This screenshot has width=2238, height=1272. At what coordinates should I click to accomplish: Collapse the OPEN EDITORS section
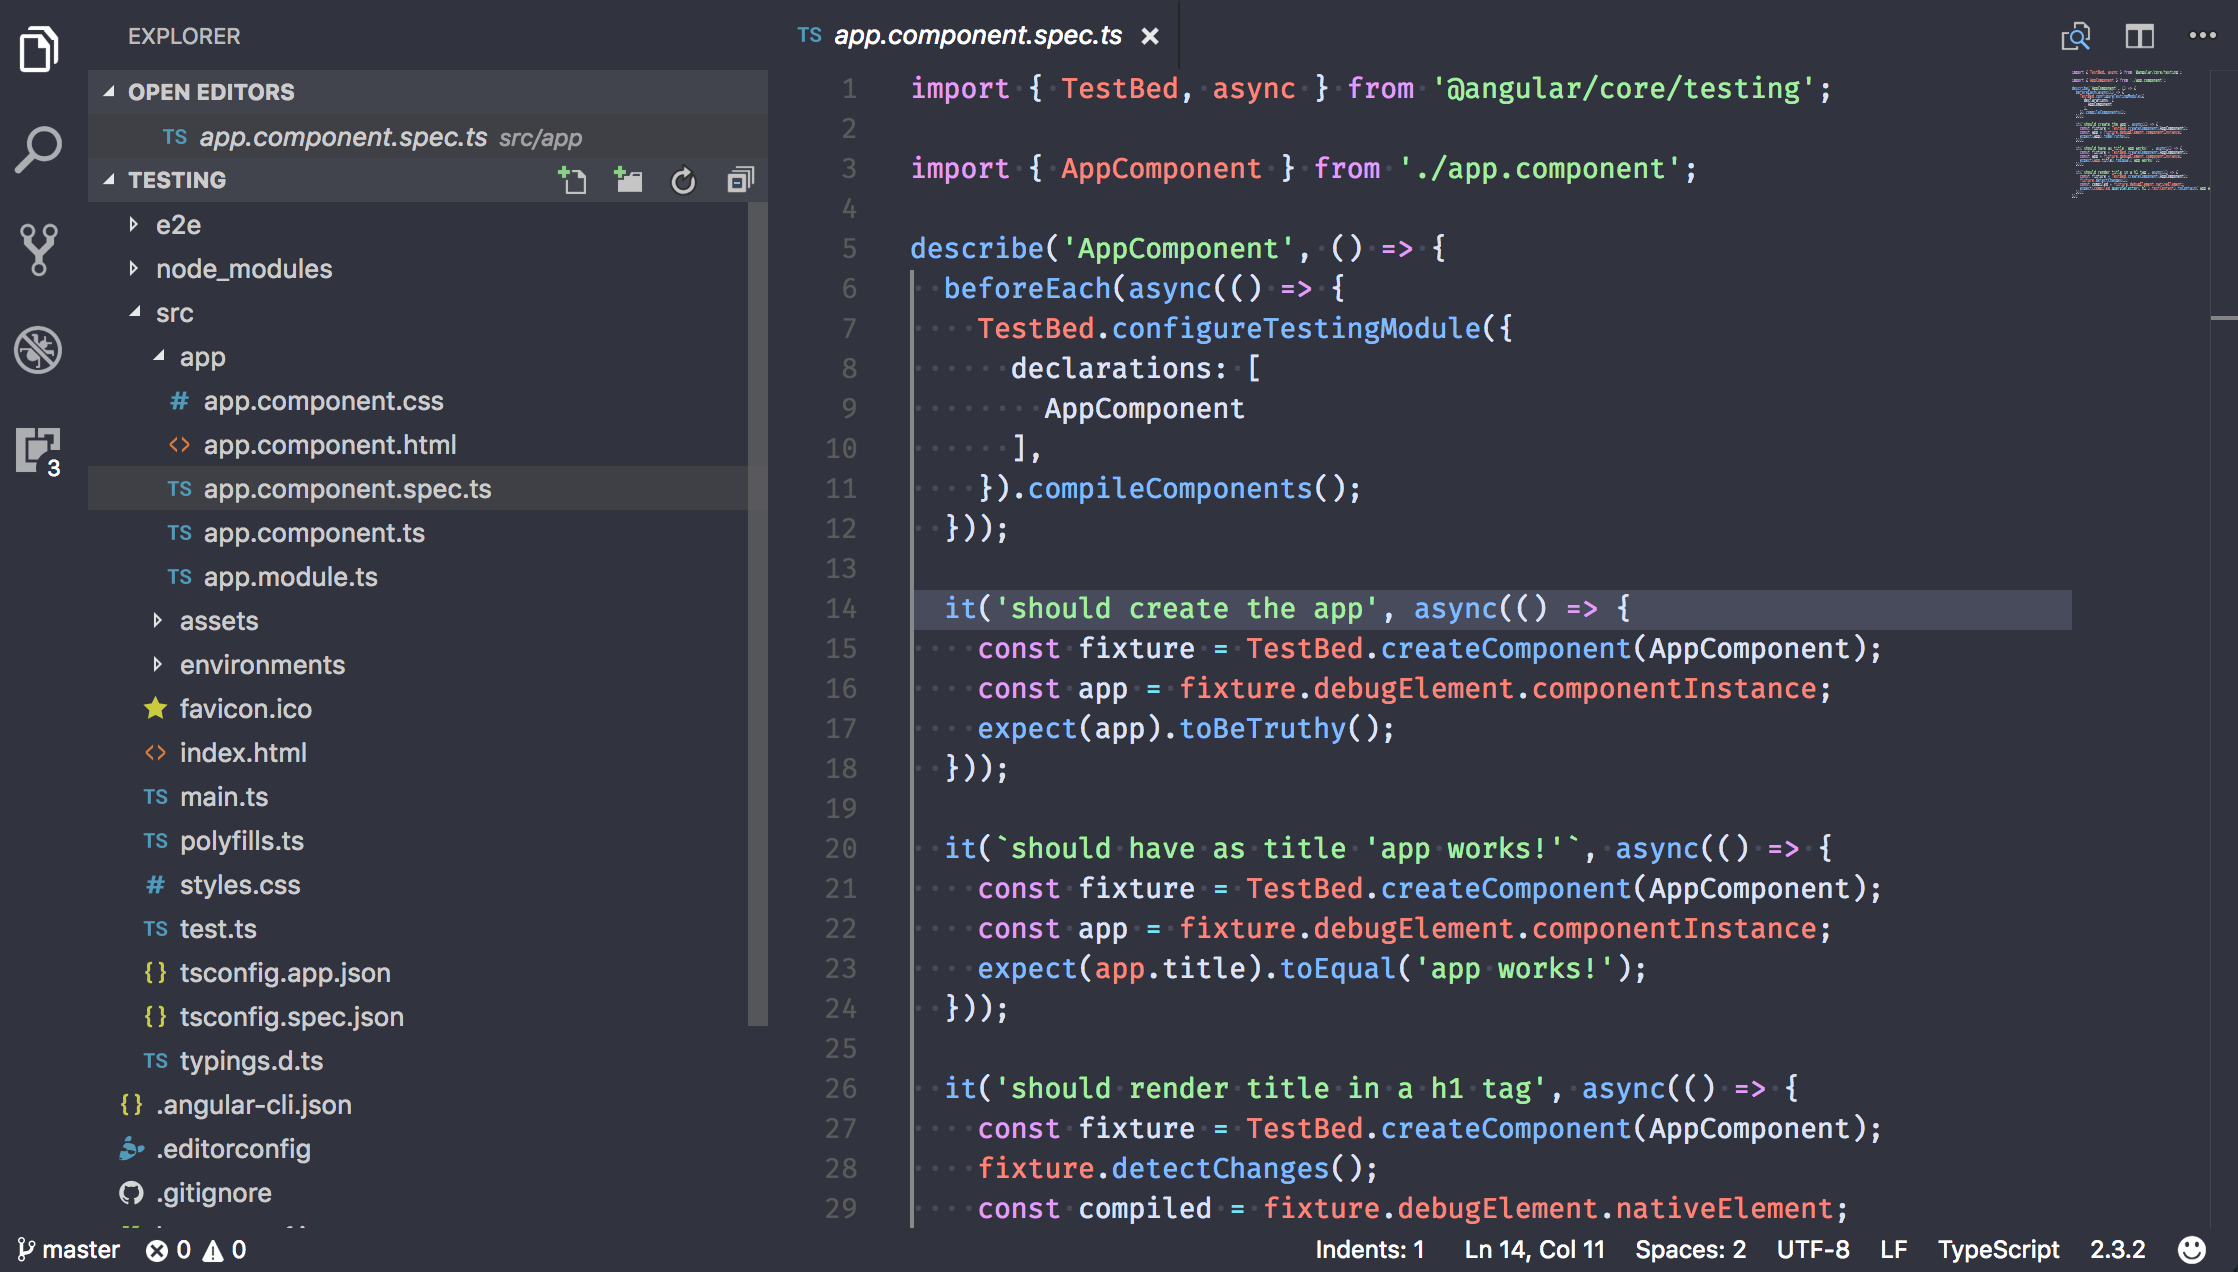109,92
